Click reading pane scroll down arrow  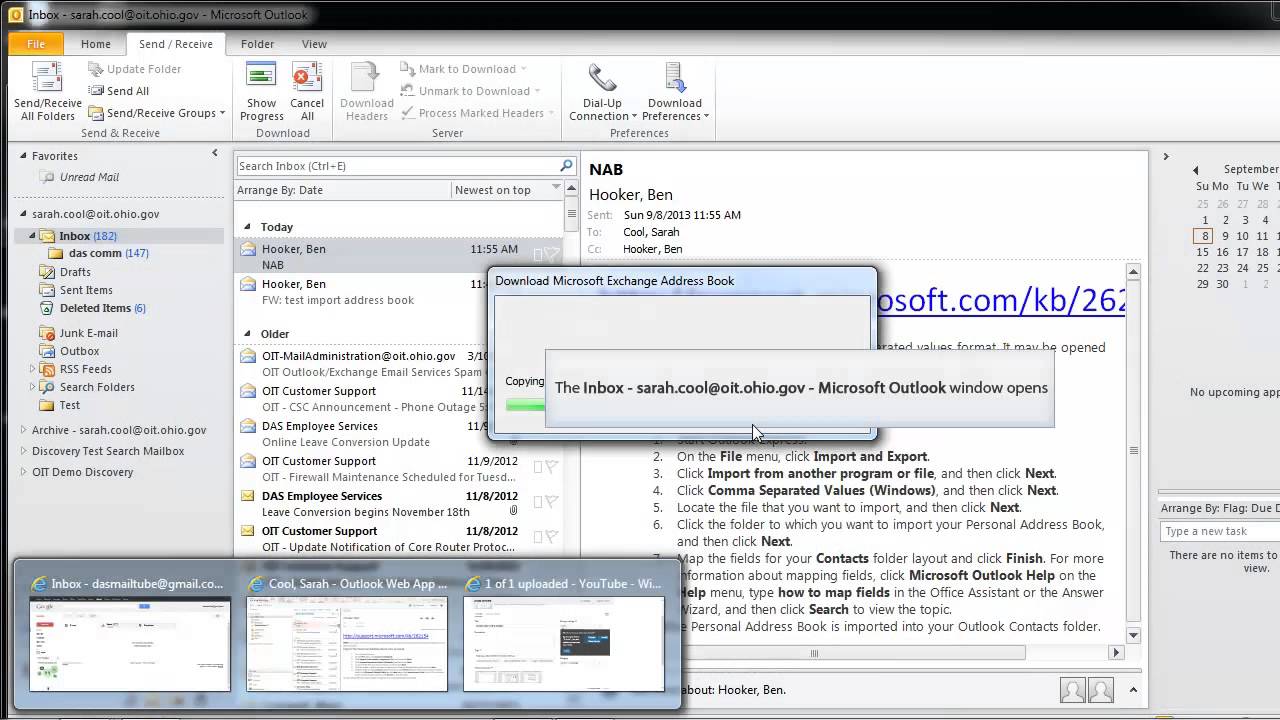1133,635
